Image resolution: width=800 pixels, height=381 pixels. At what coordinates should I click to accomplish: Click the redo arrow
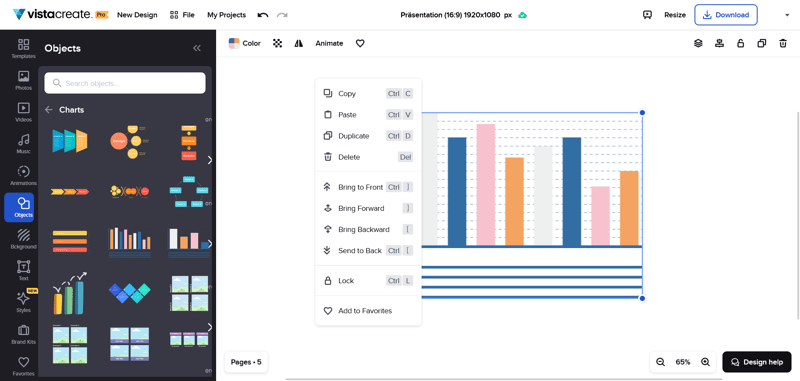[282, 15]
